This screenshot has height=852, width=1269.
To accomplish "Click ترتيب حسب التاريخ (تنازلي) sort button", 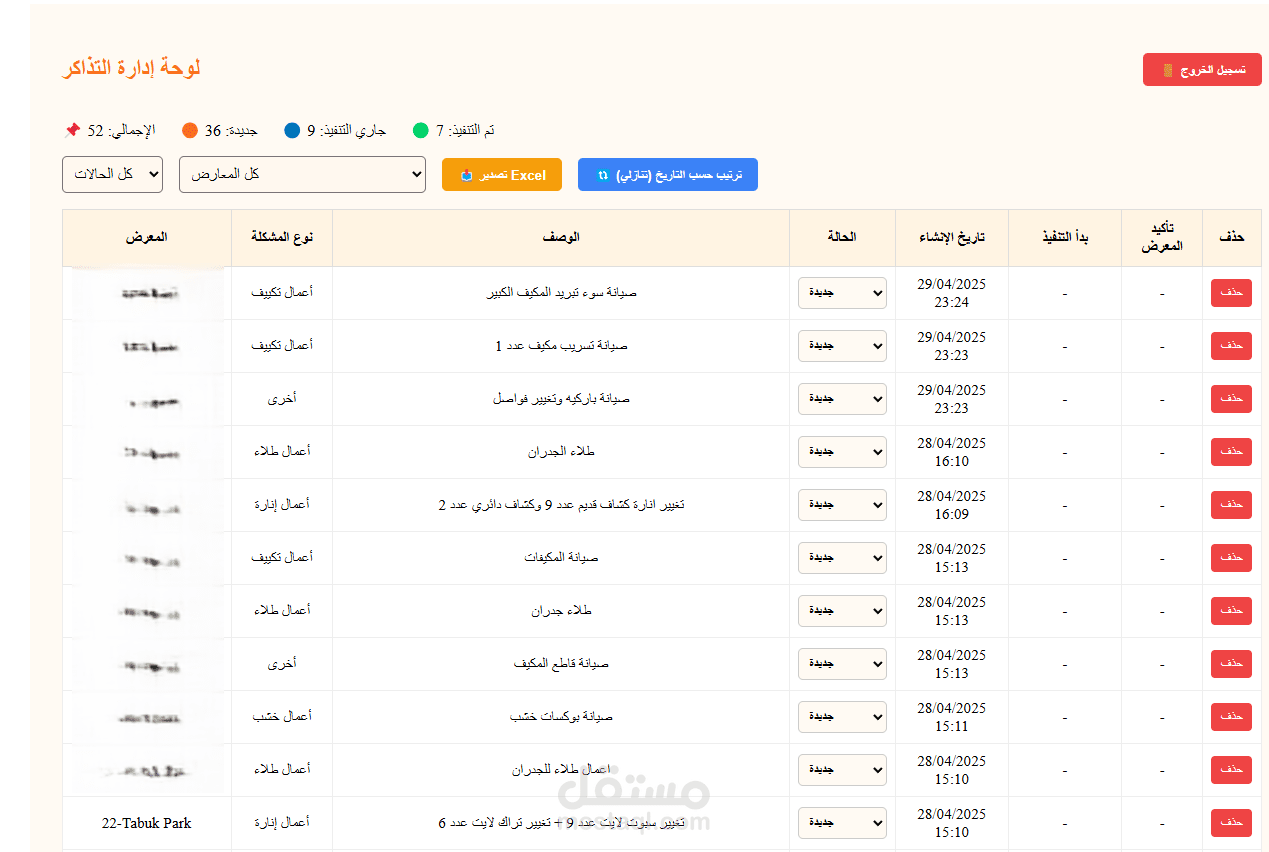I will [668, 175].
